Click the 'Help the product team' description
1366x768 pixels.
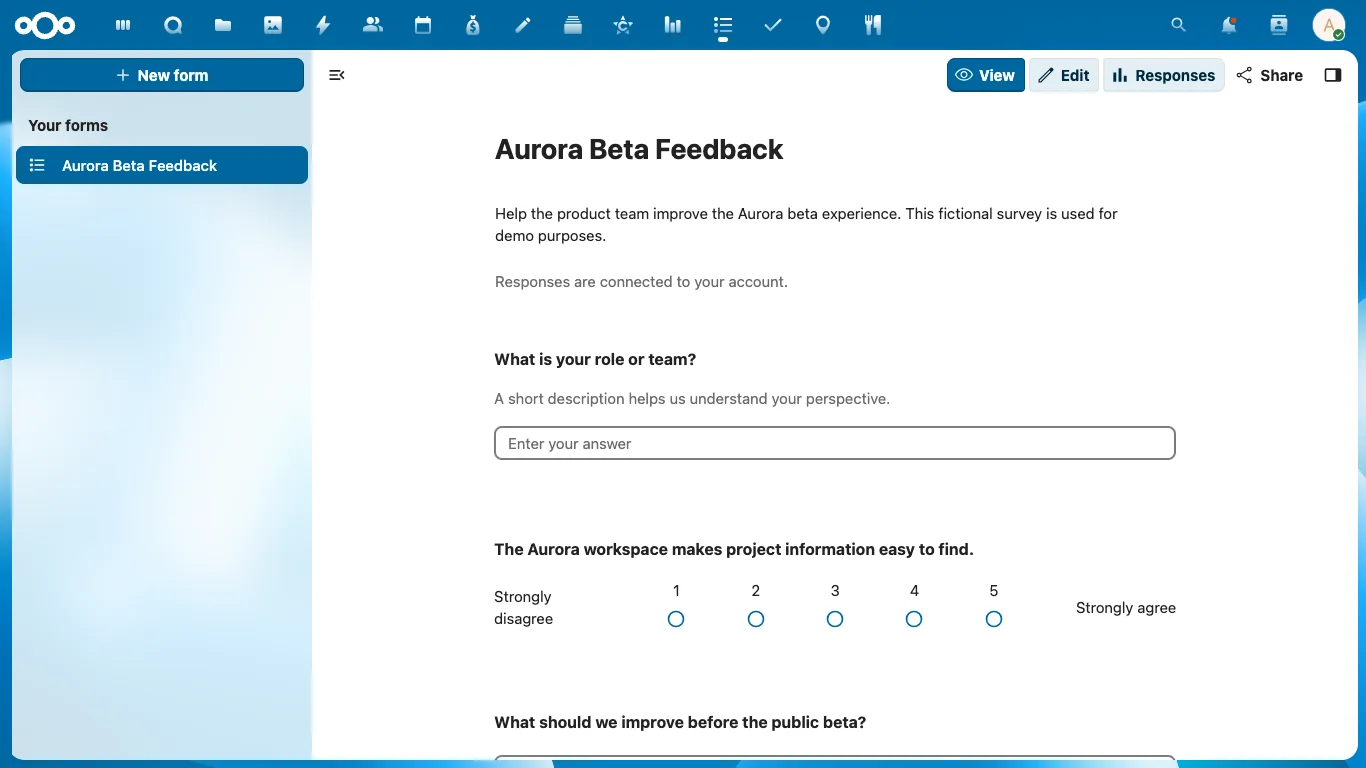806,224
